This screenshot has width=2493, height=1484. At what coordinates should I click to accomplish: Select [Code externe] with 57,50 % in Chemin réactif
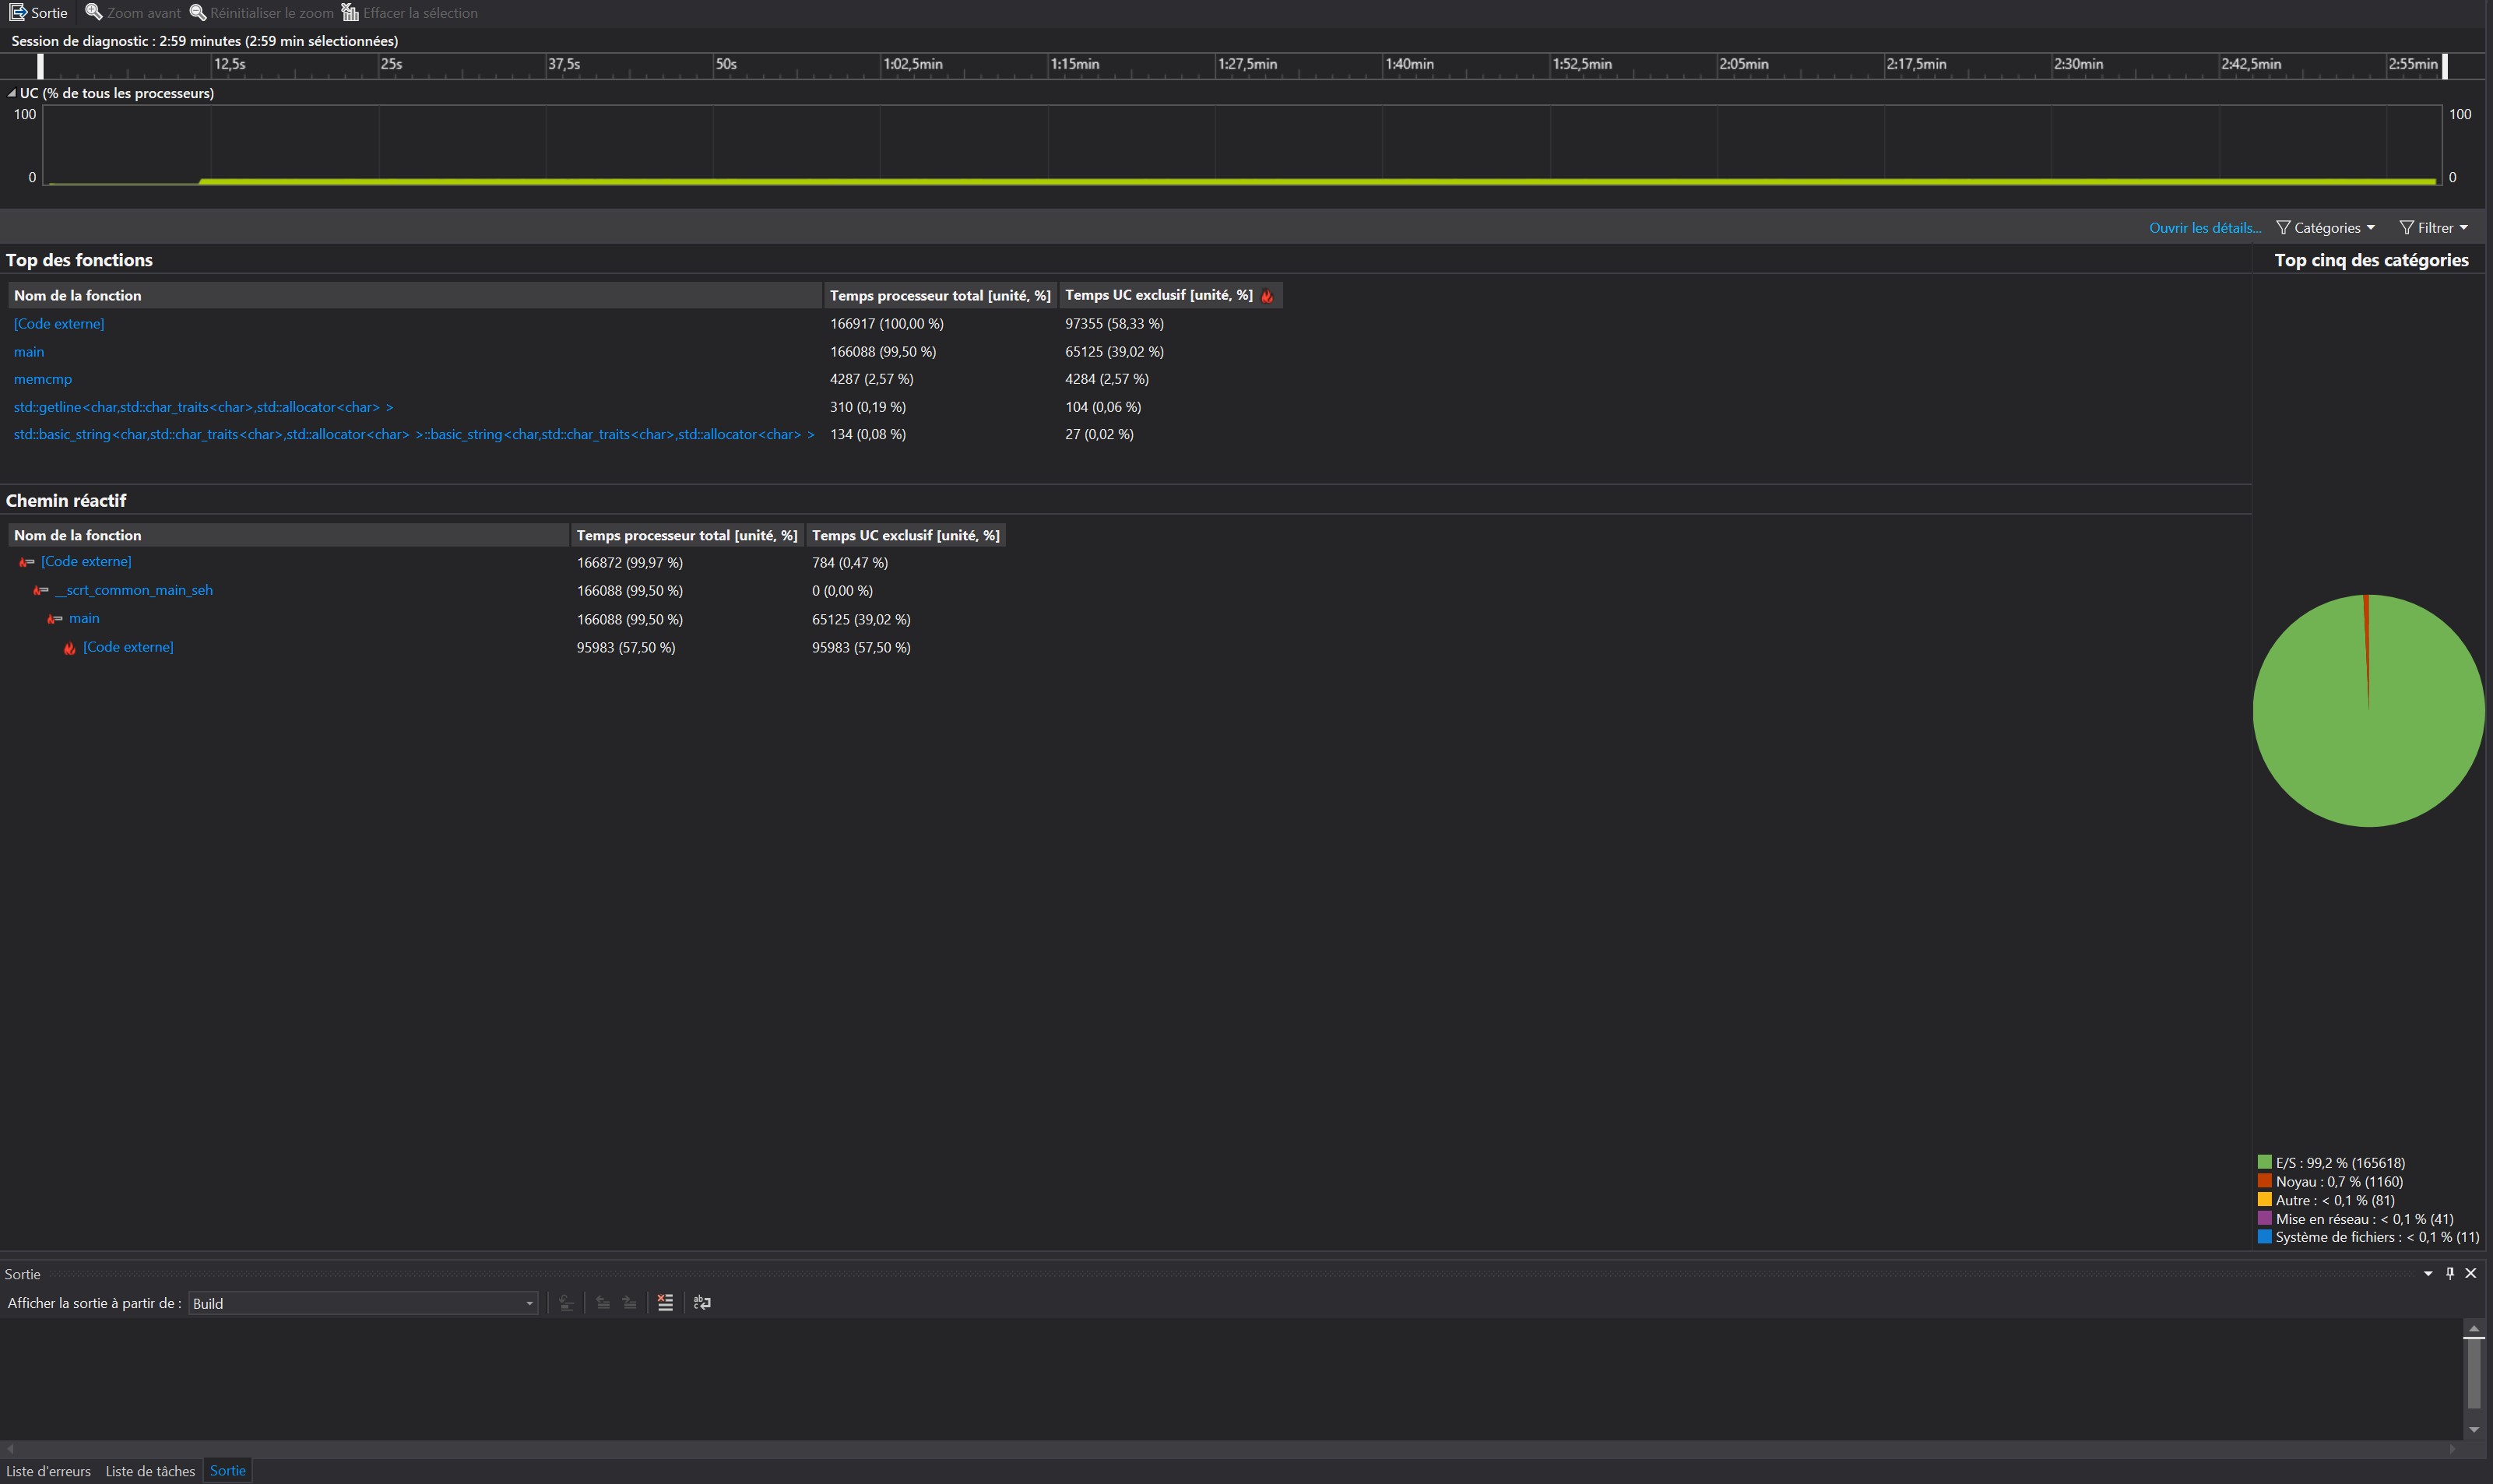coord(128,647)
